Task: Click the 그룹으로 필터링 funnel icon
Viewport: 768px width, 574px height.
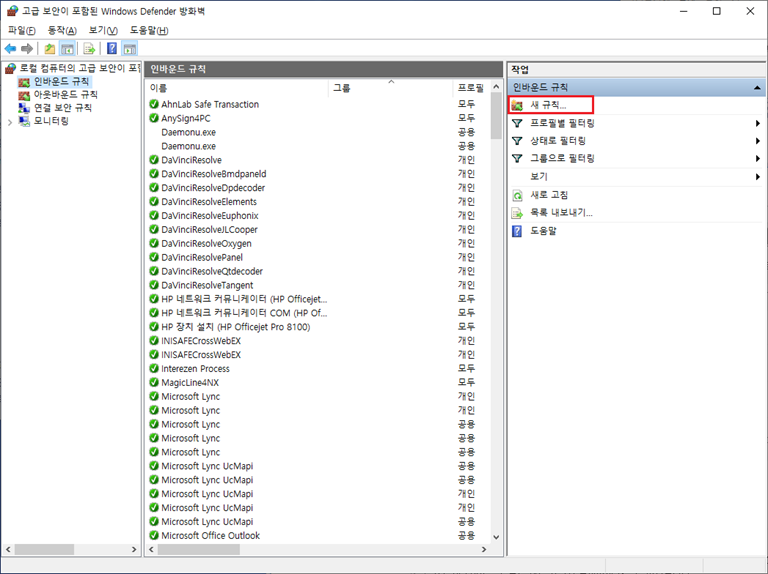Action: point(517,158)
